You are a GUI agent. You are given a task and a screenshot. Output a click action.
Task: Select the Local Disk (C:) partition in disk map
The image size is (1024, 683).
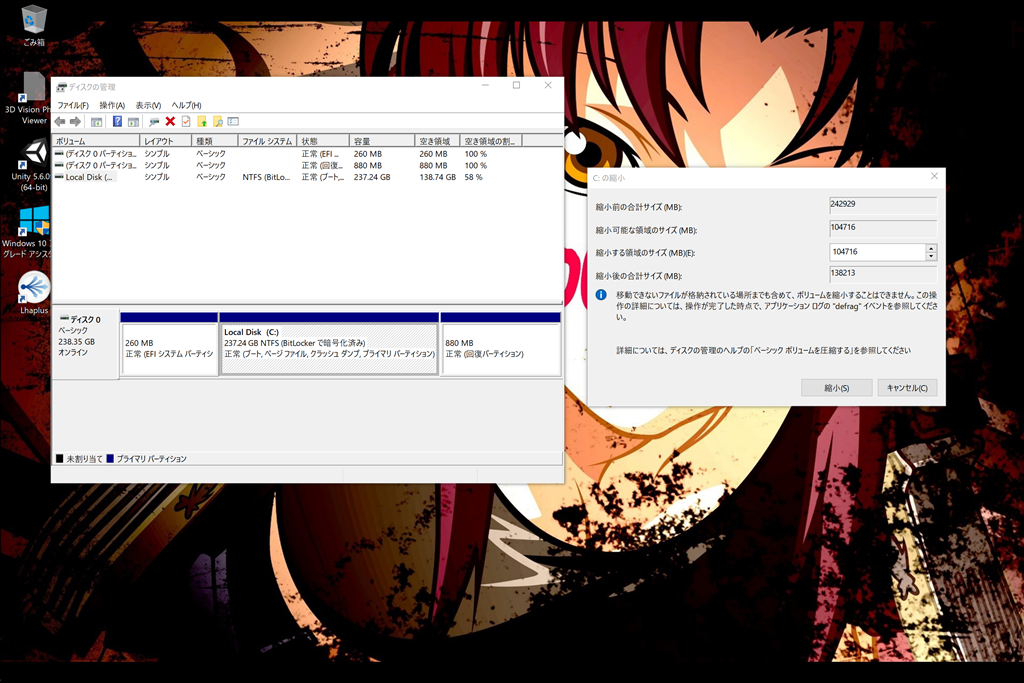[329, 343]
